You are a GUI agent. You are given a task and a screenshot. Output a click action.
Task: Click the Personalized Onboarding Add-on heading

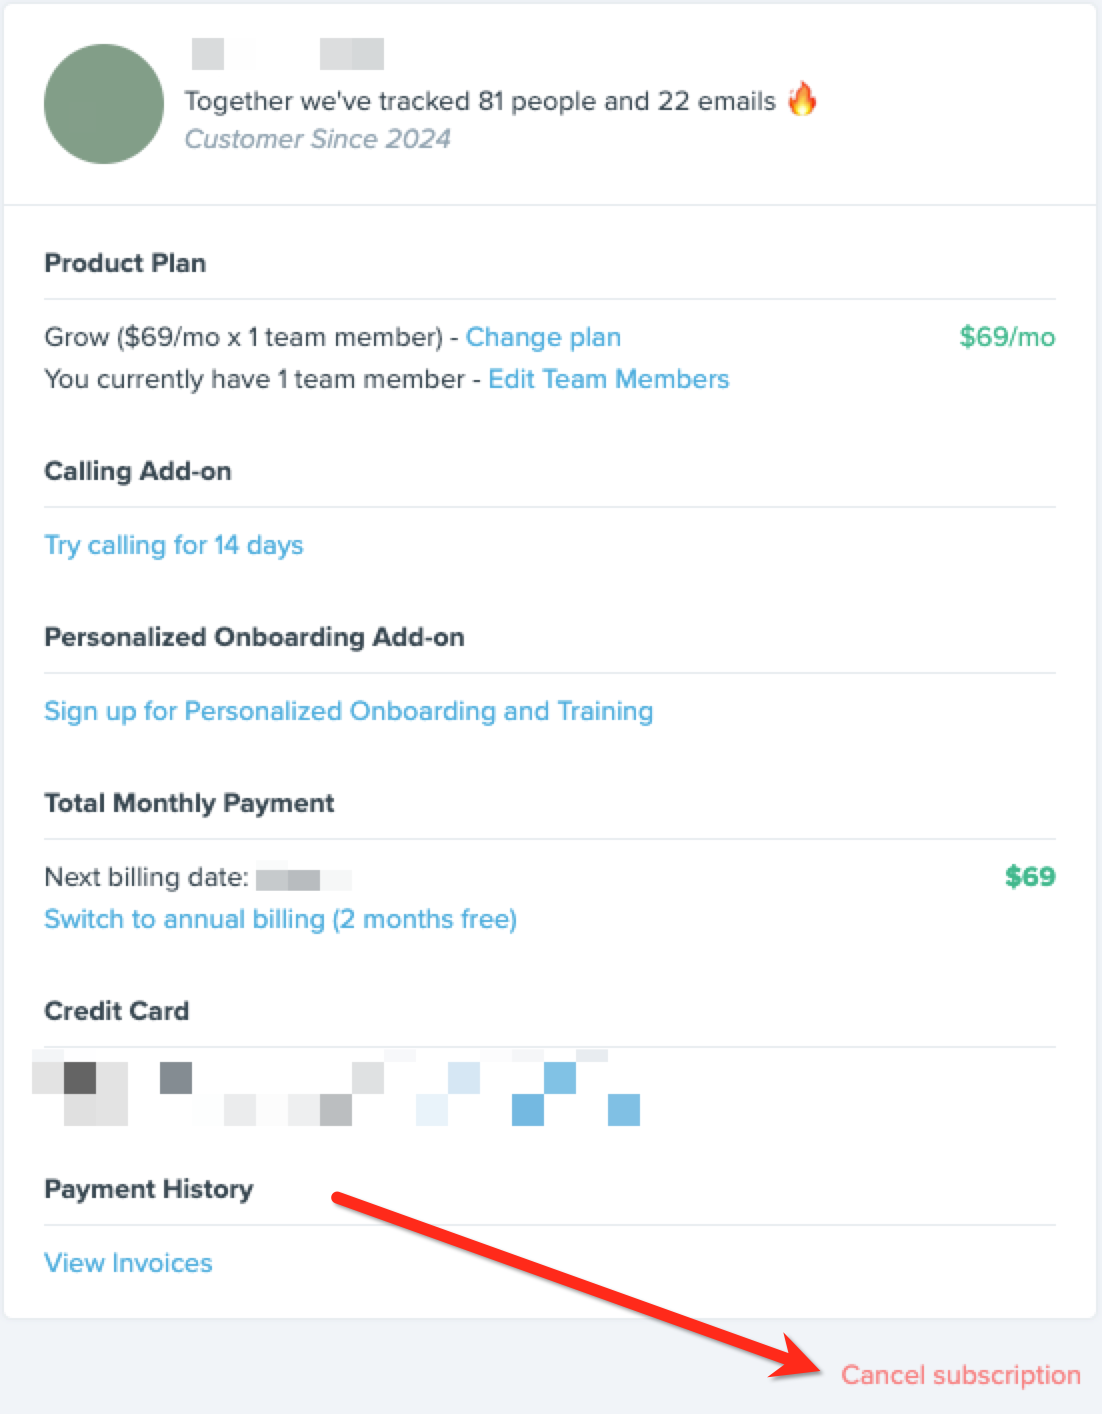[x=254, y=637]
